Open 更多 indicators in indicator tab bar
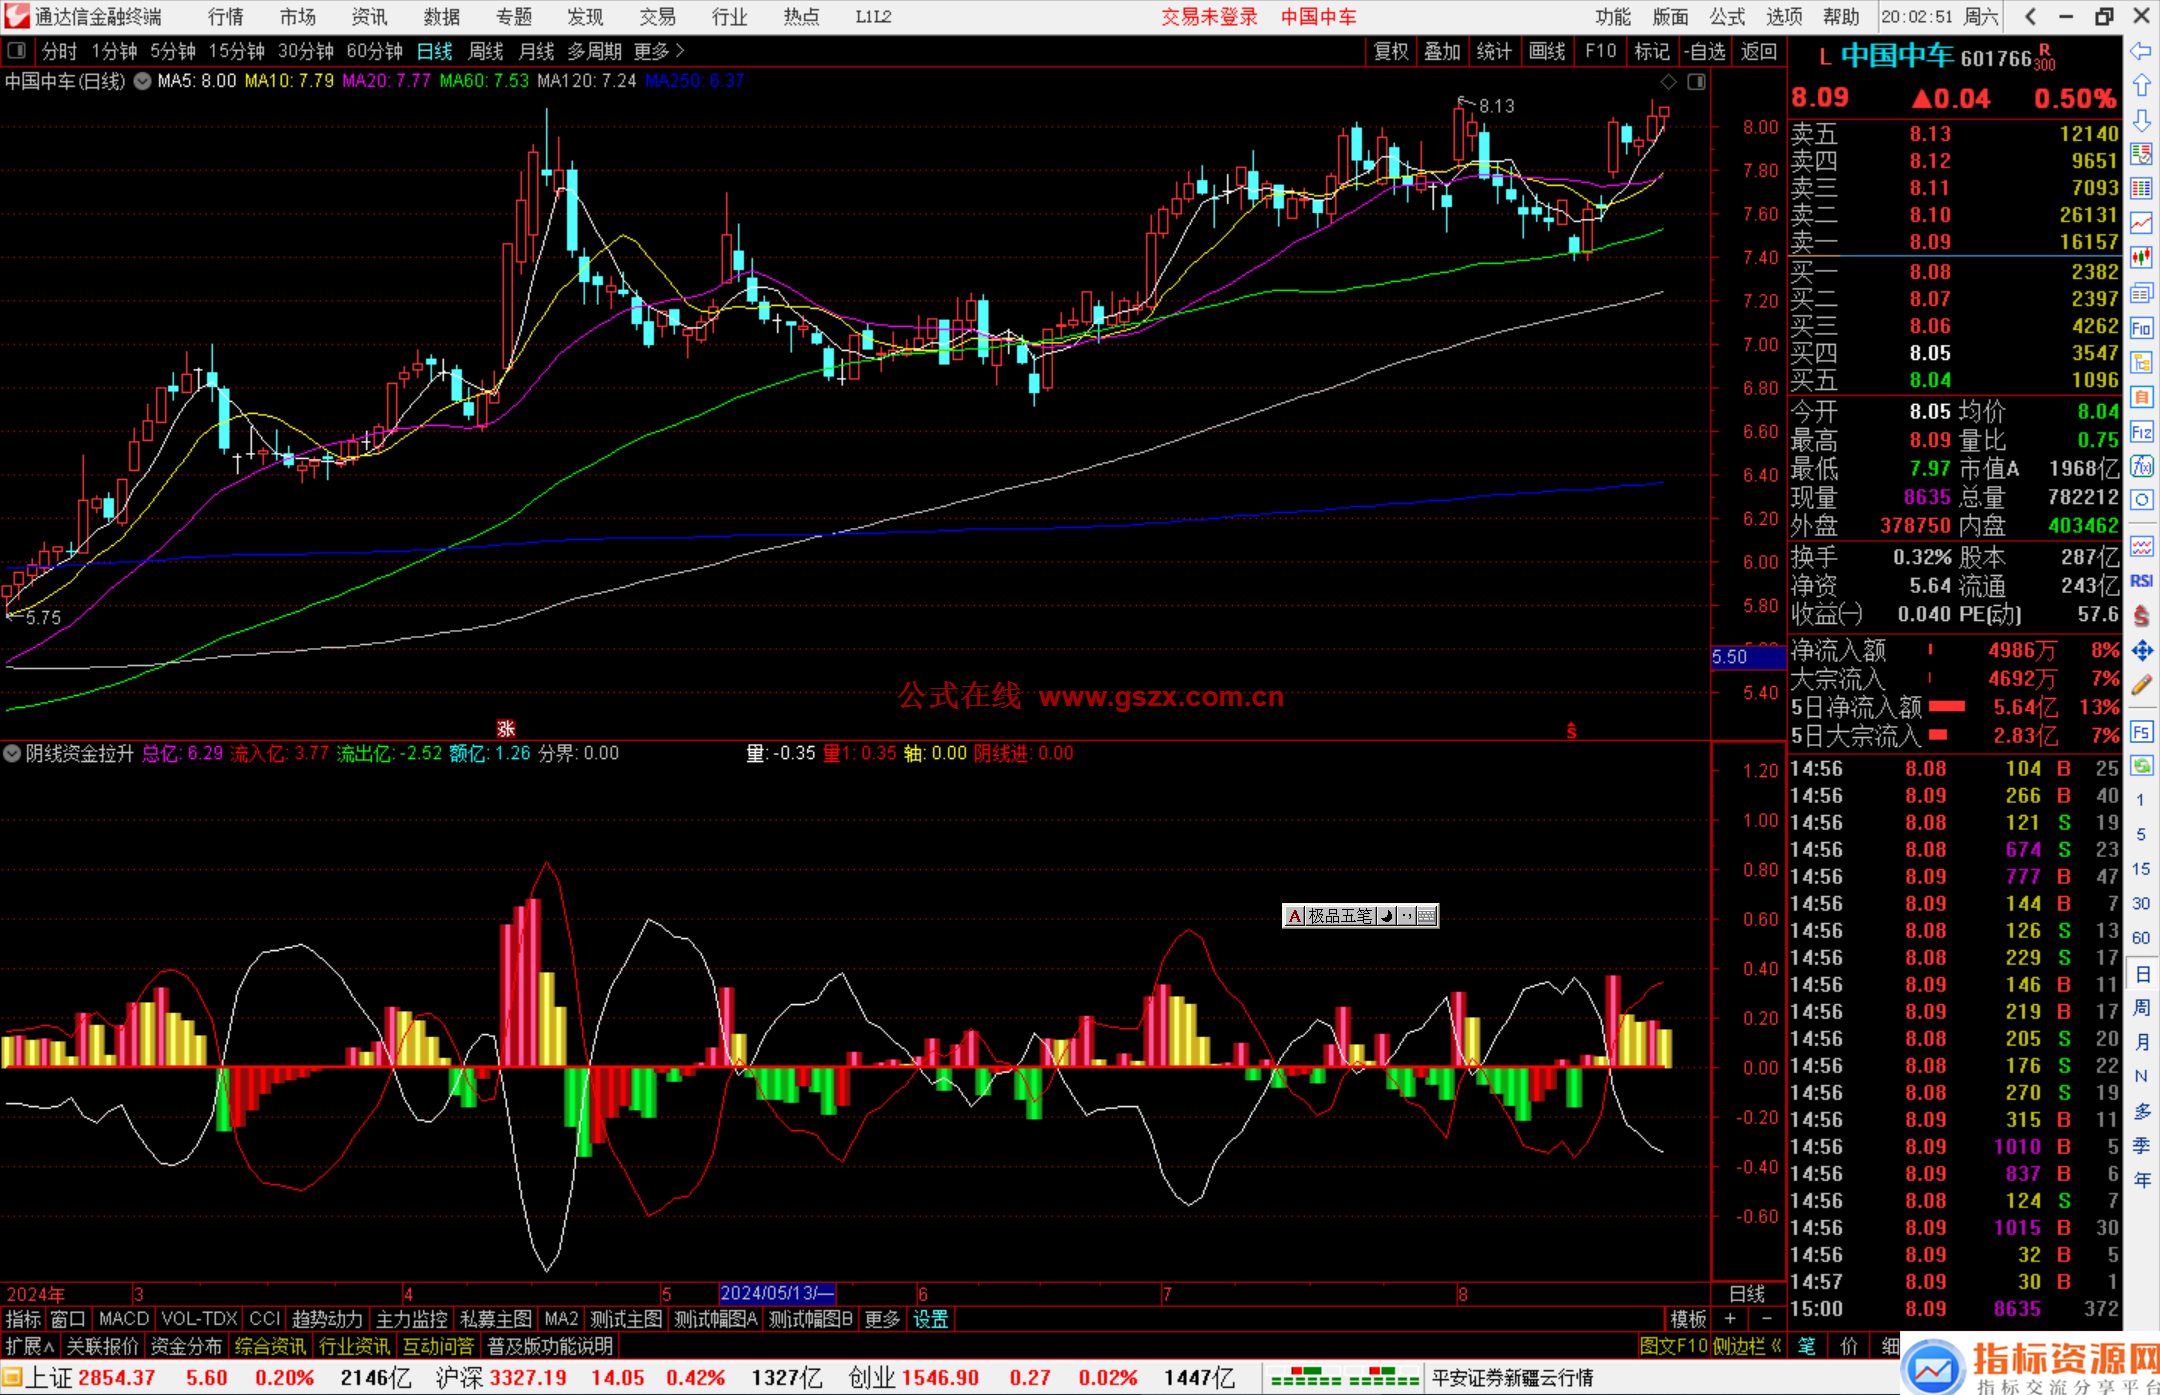The width and height of the screenshot is (2160, 1395). [x=882, y=1320]
